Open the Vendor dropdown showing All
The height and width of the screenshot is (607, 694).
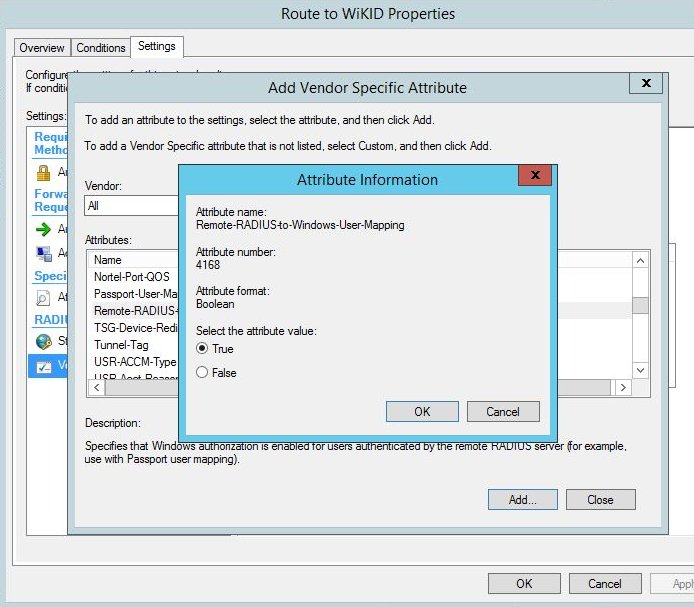(x=130, y=206)
